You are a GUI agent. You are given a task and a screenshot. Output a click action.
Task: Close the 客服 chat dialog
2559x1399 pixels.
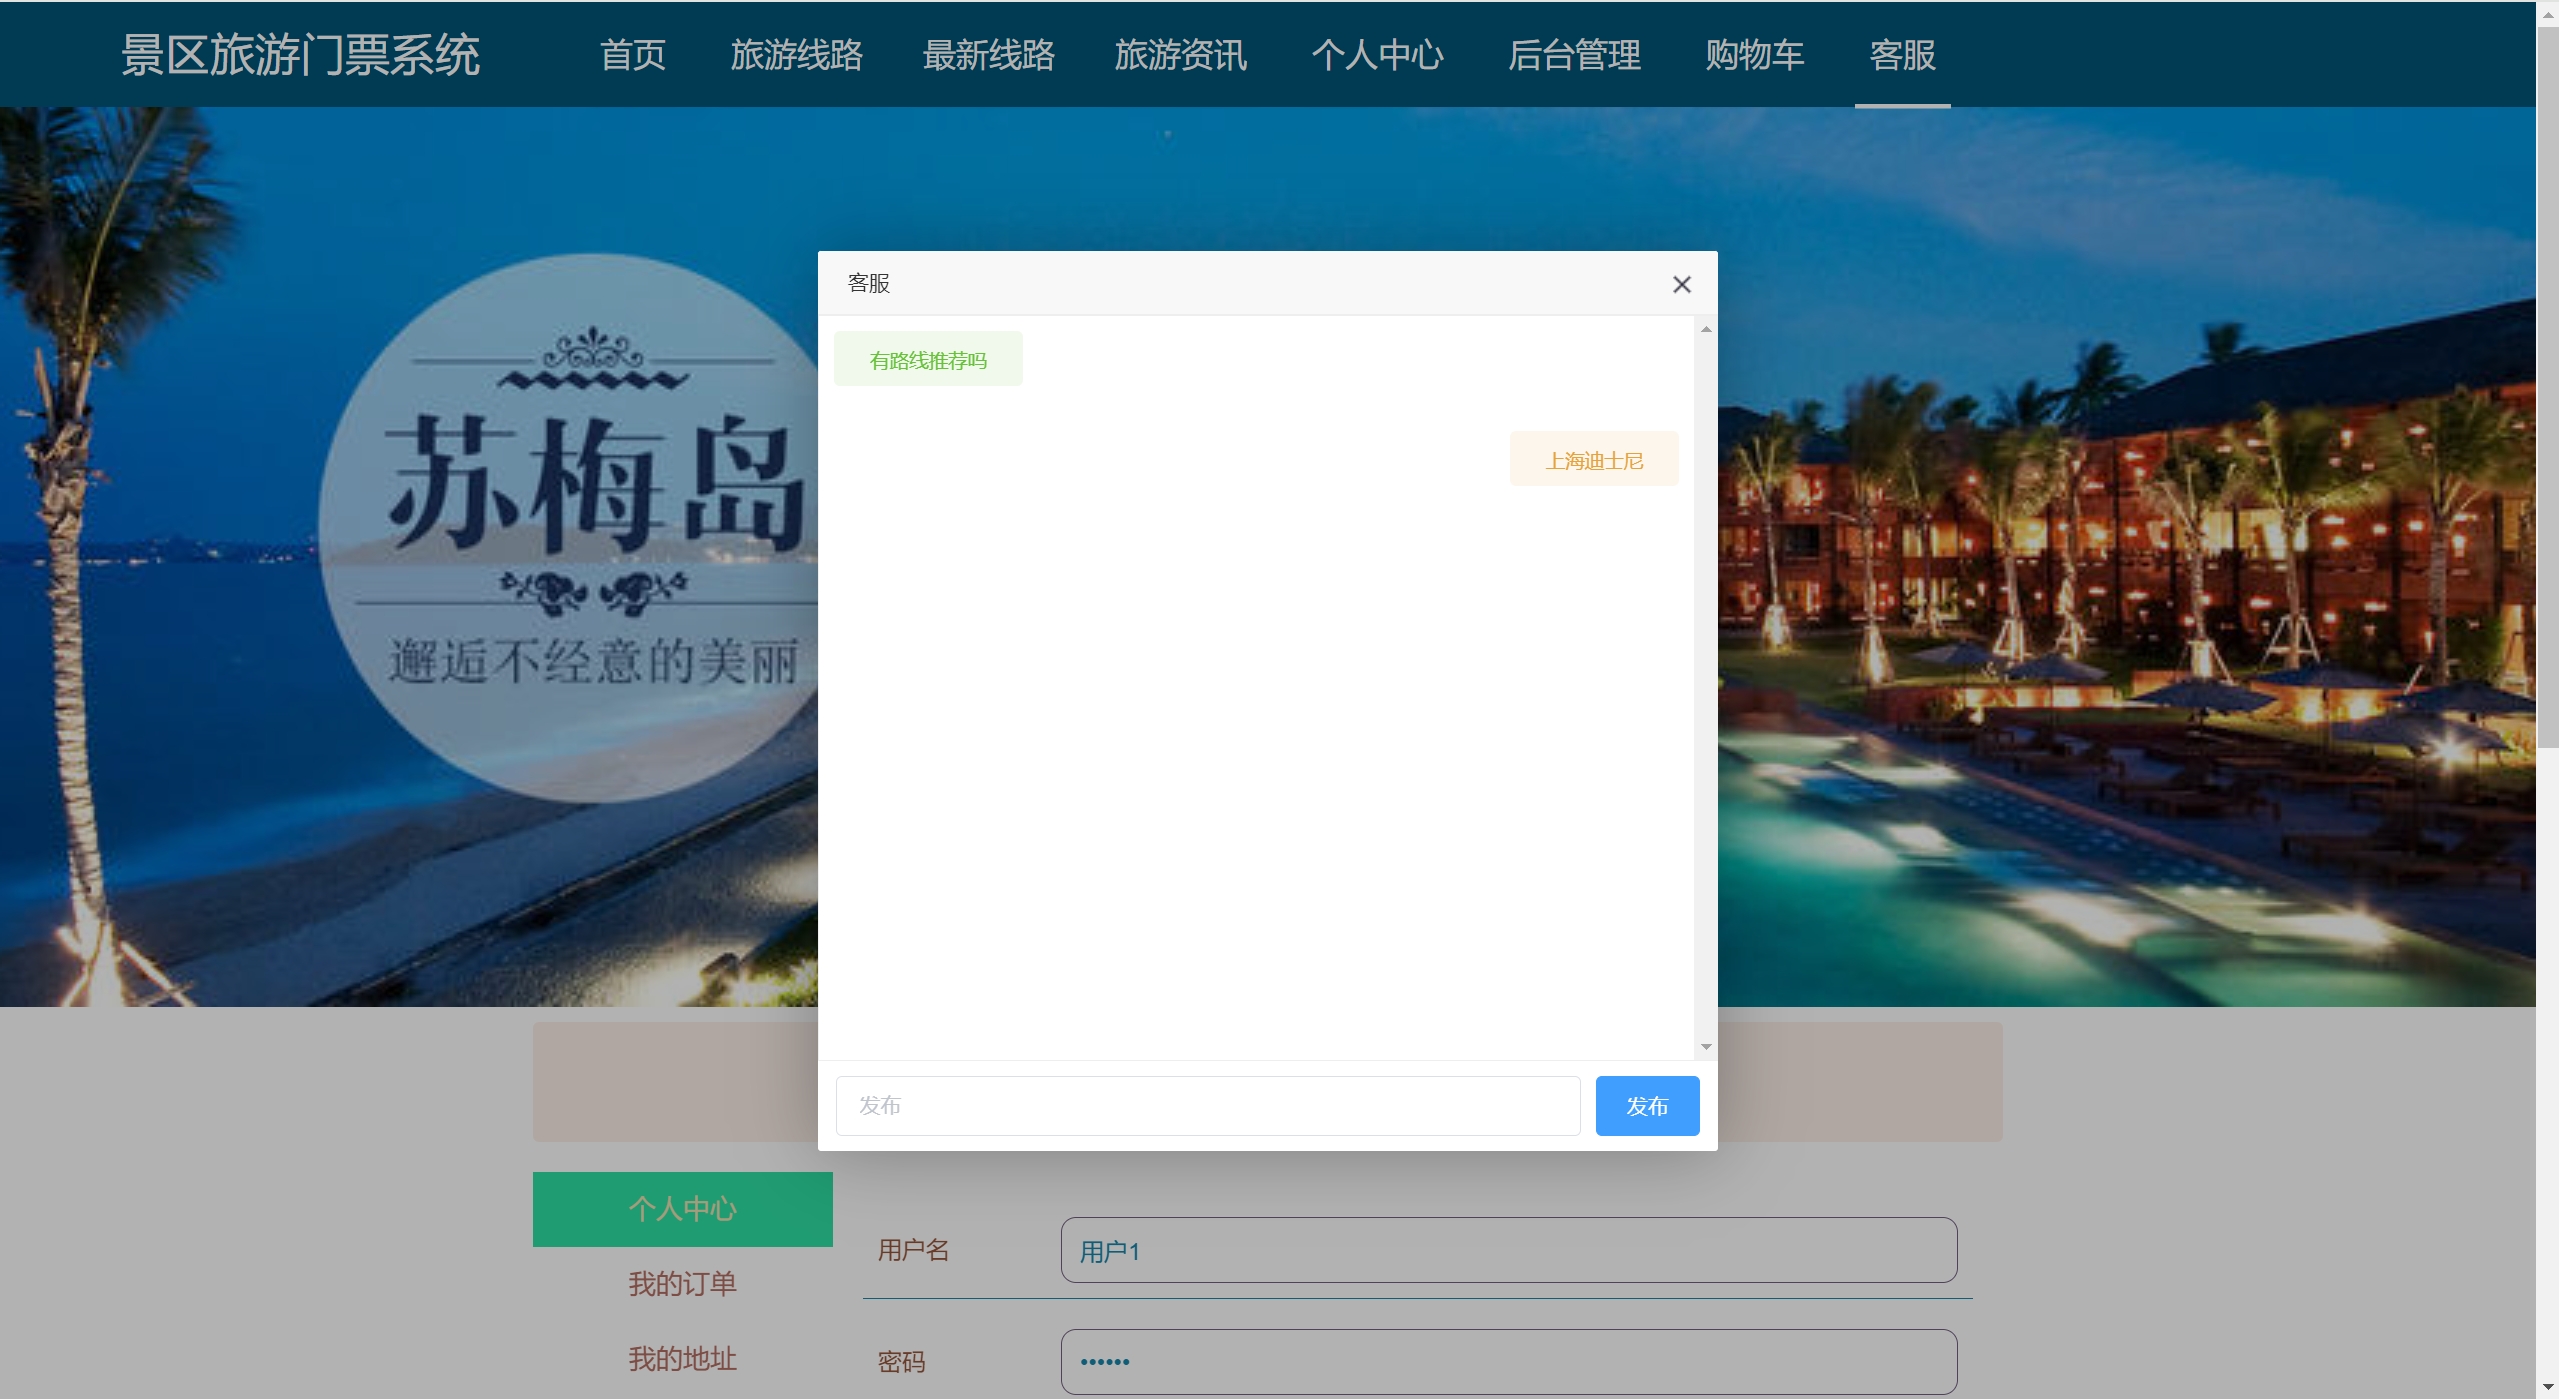point(1681,285)
